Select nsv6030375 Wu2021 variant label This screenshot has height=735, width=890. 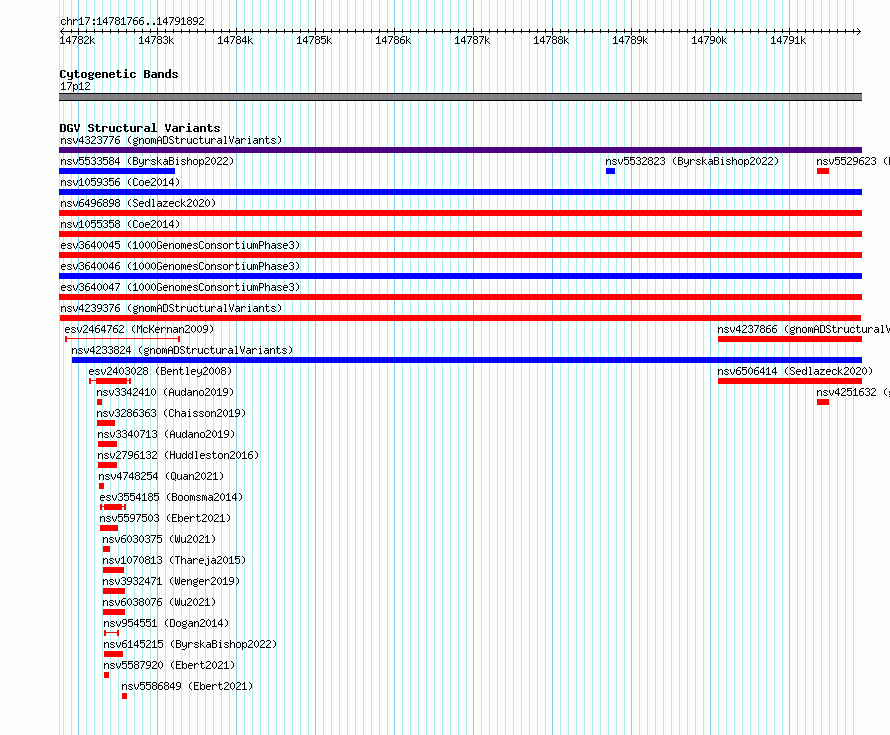tap(159, 539)
